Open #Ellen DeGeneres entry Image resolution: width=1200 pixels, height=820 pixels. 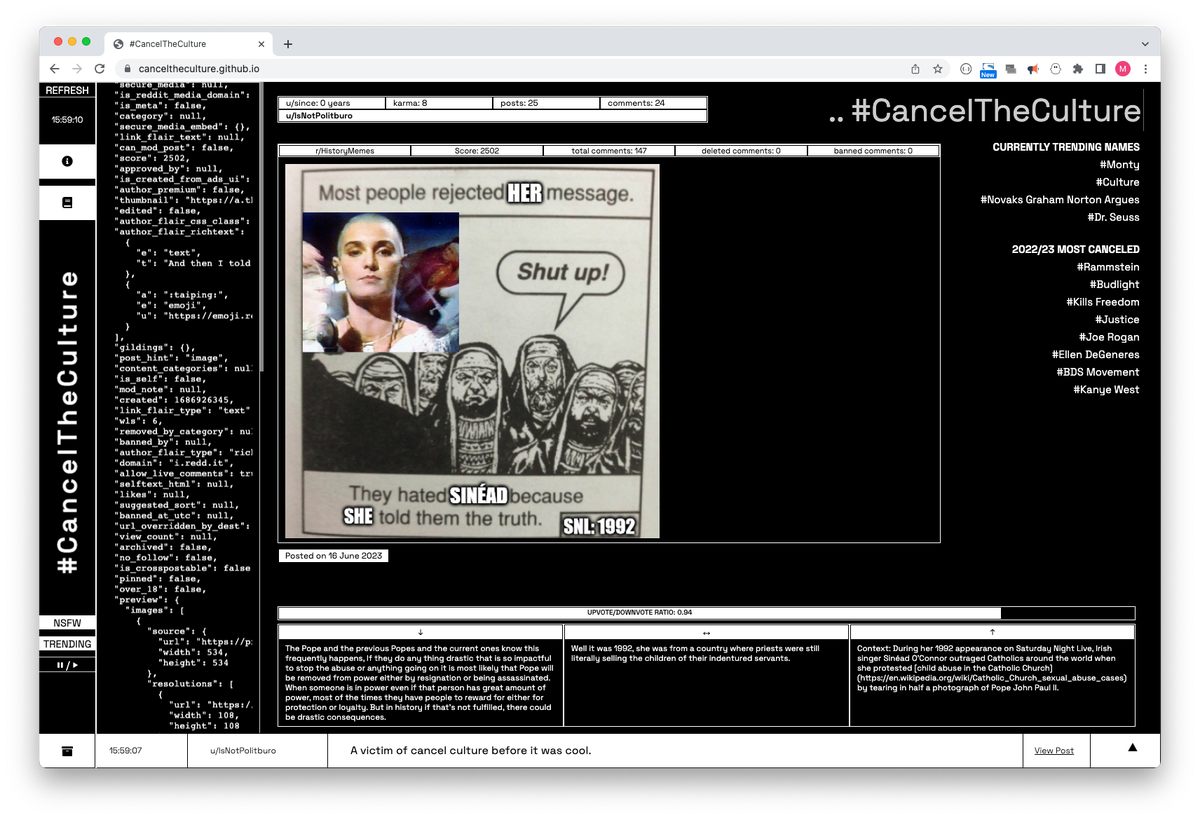(x=1095, y=355)
